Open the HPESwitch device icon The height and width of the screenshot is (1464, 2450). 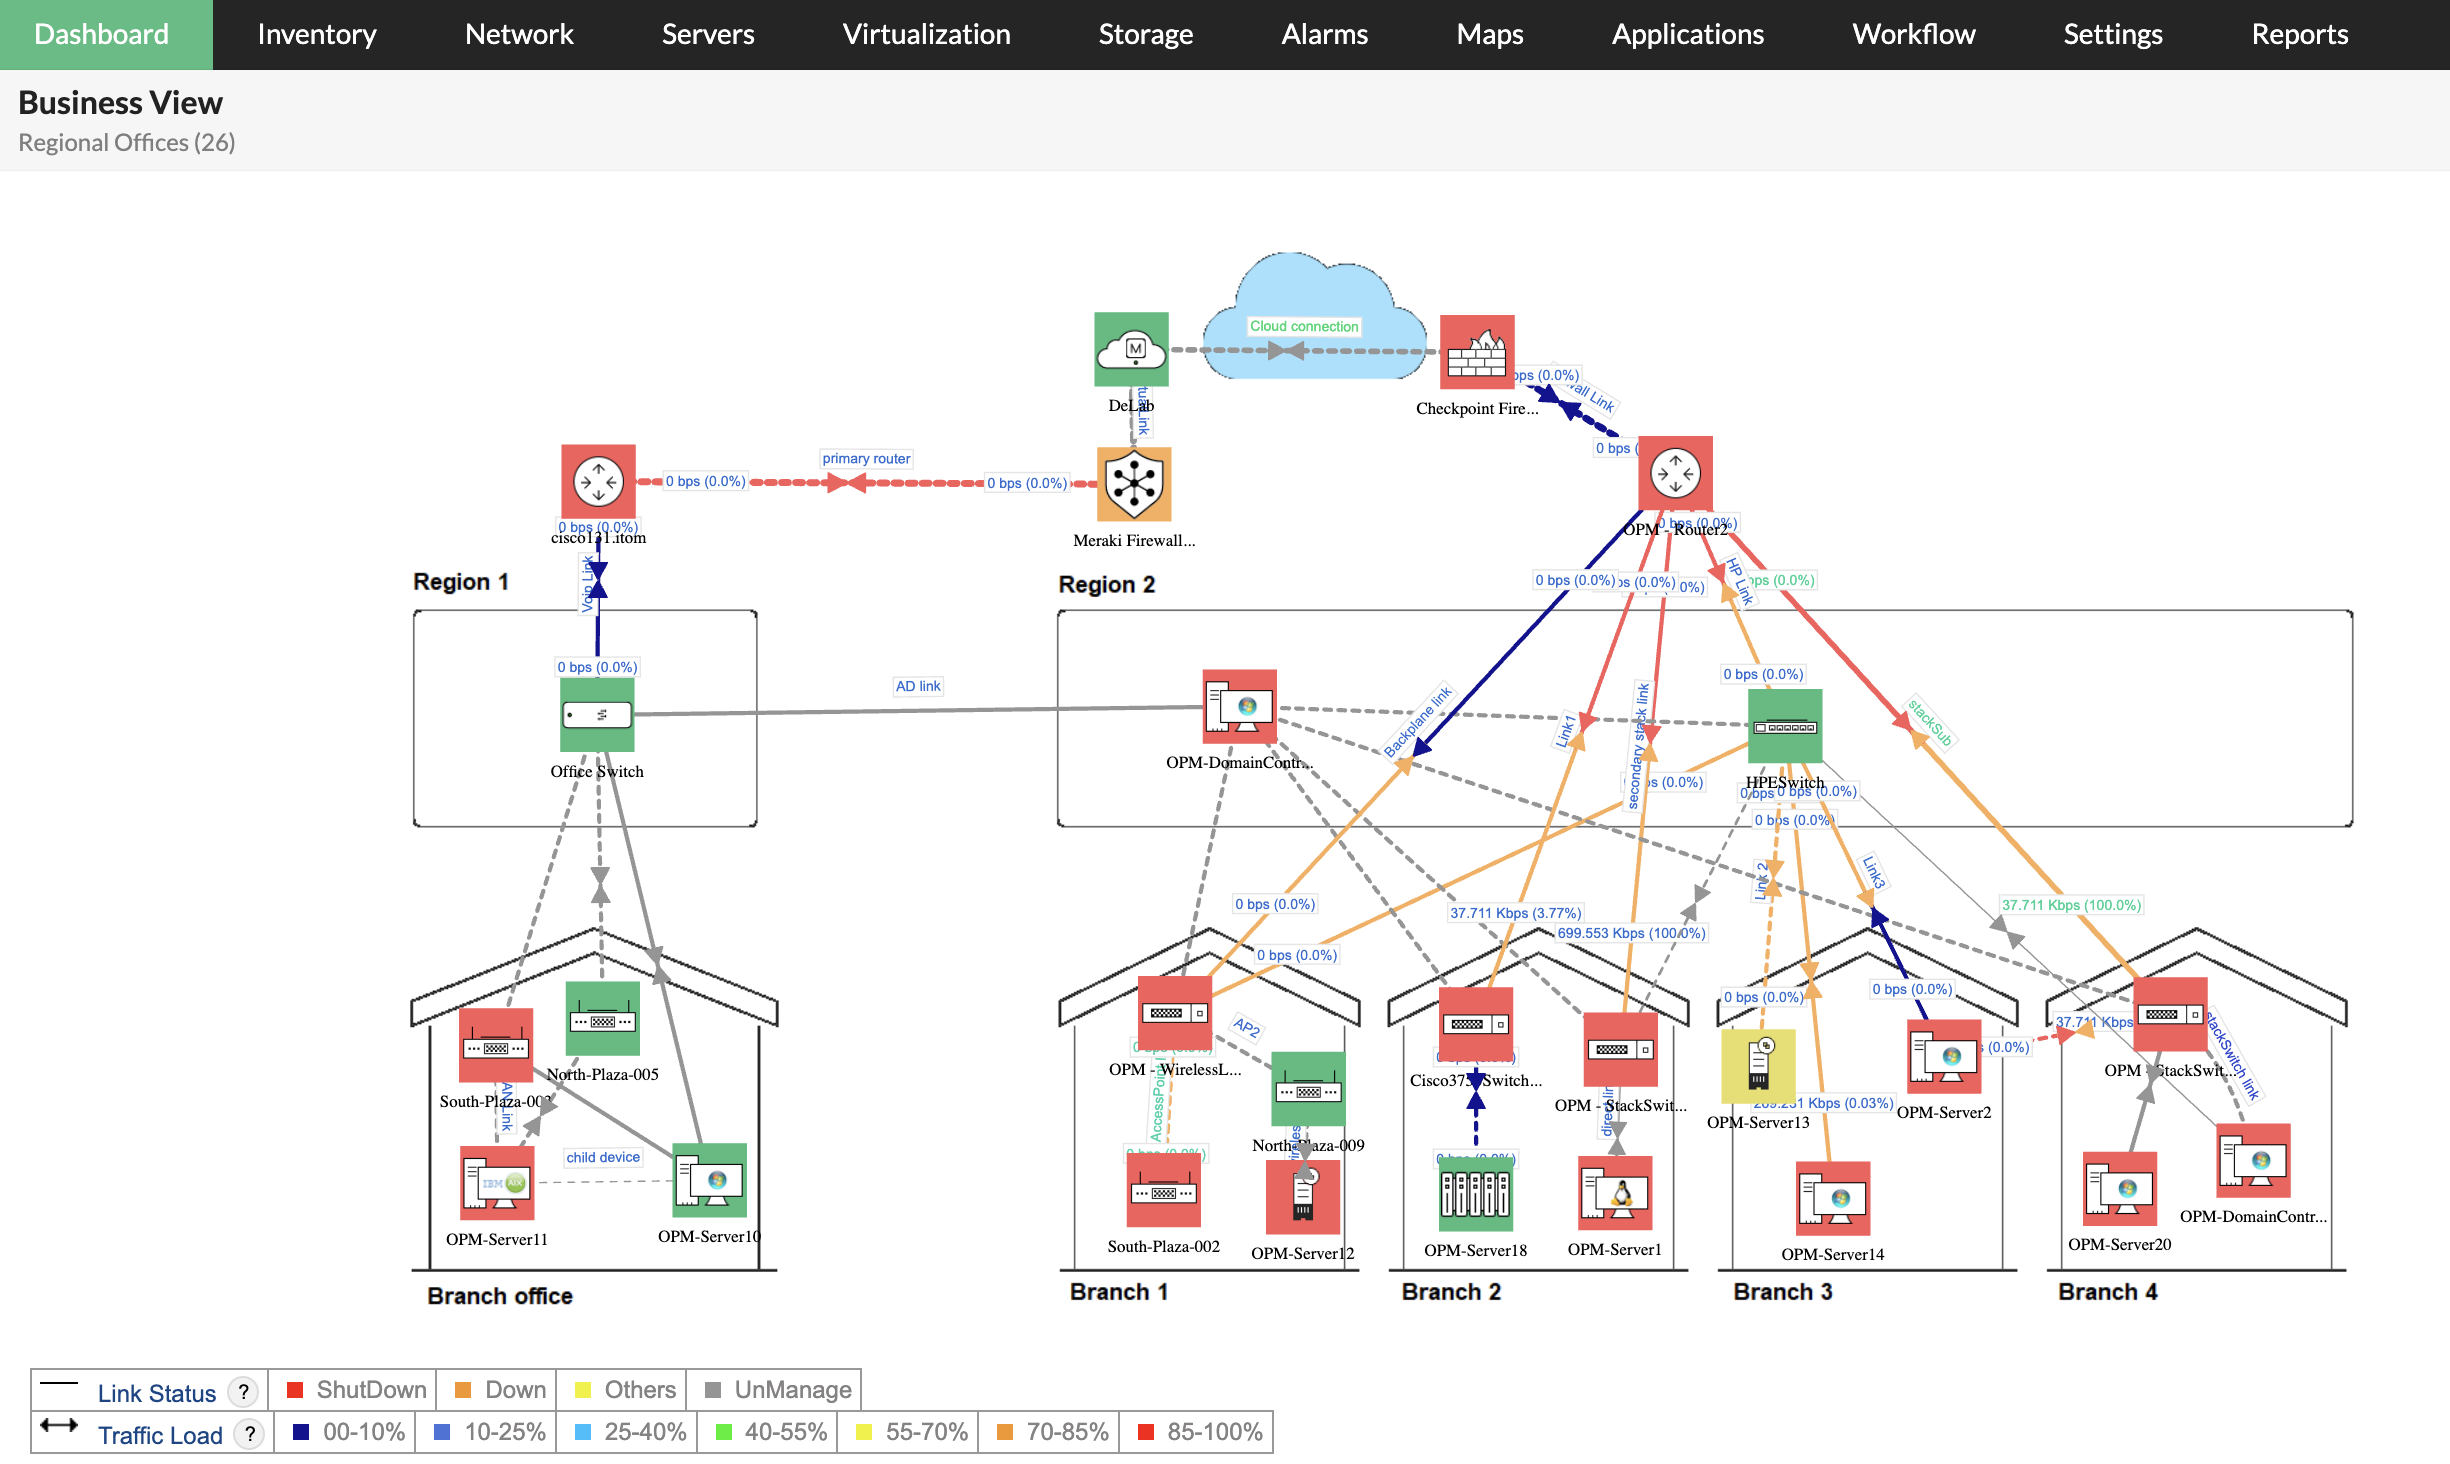click(1785, 727)
